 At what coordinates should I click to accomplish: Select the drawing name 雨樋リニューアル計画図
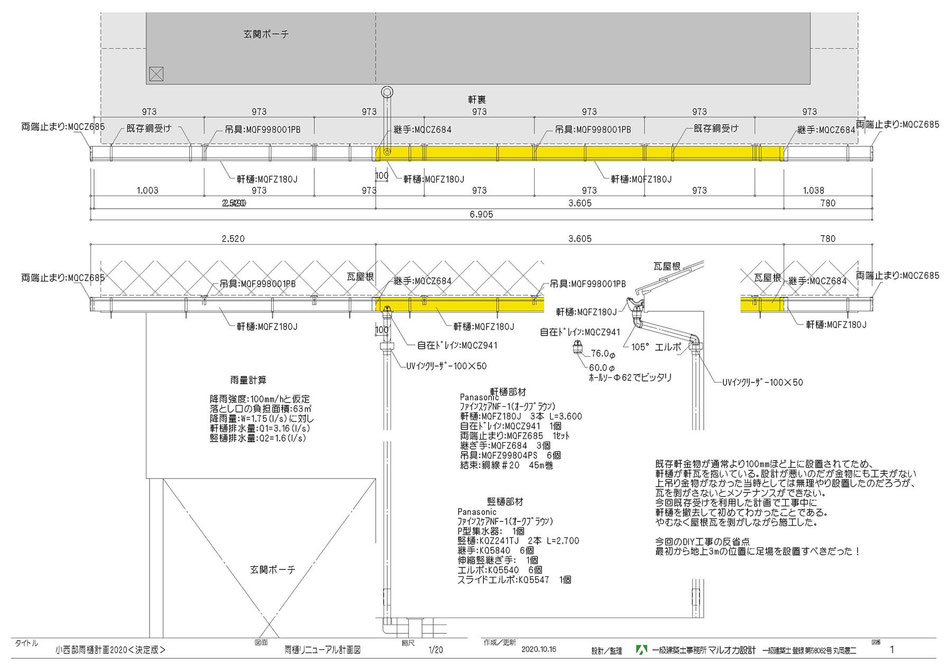(323, 650)
